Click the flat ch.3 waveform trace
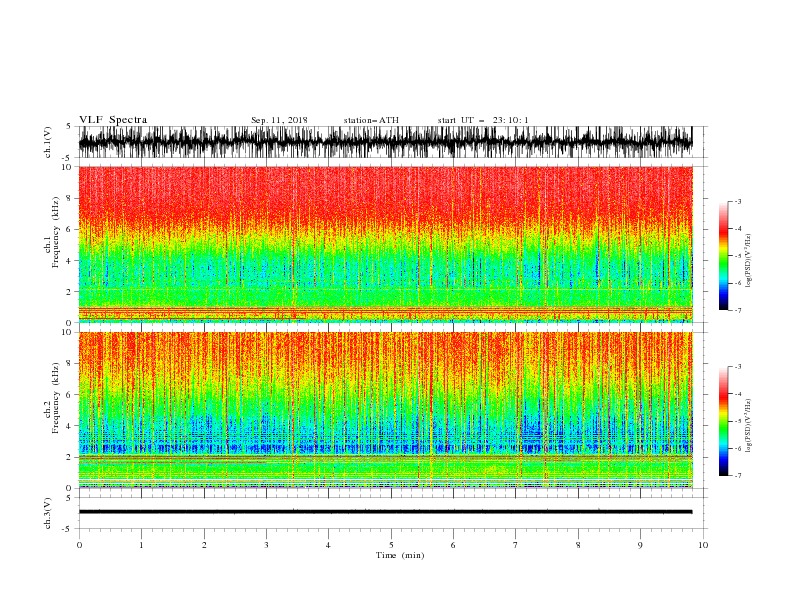The width and height of the screenshot is (792, 612). pos(385,512)
